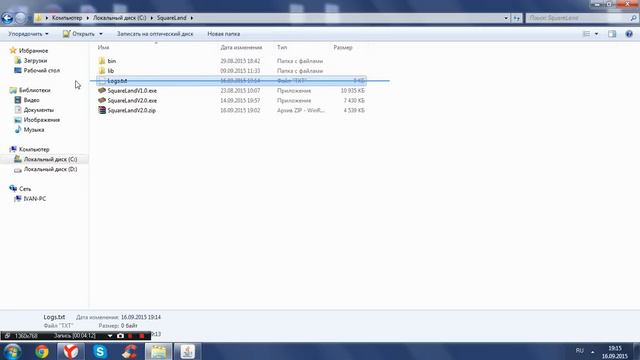Viewport: 640px width, 360px height.
Task: Select the SquareLandV2.0.exe icon
Action: [x=102, y=100]
